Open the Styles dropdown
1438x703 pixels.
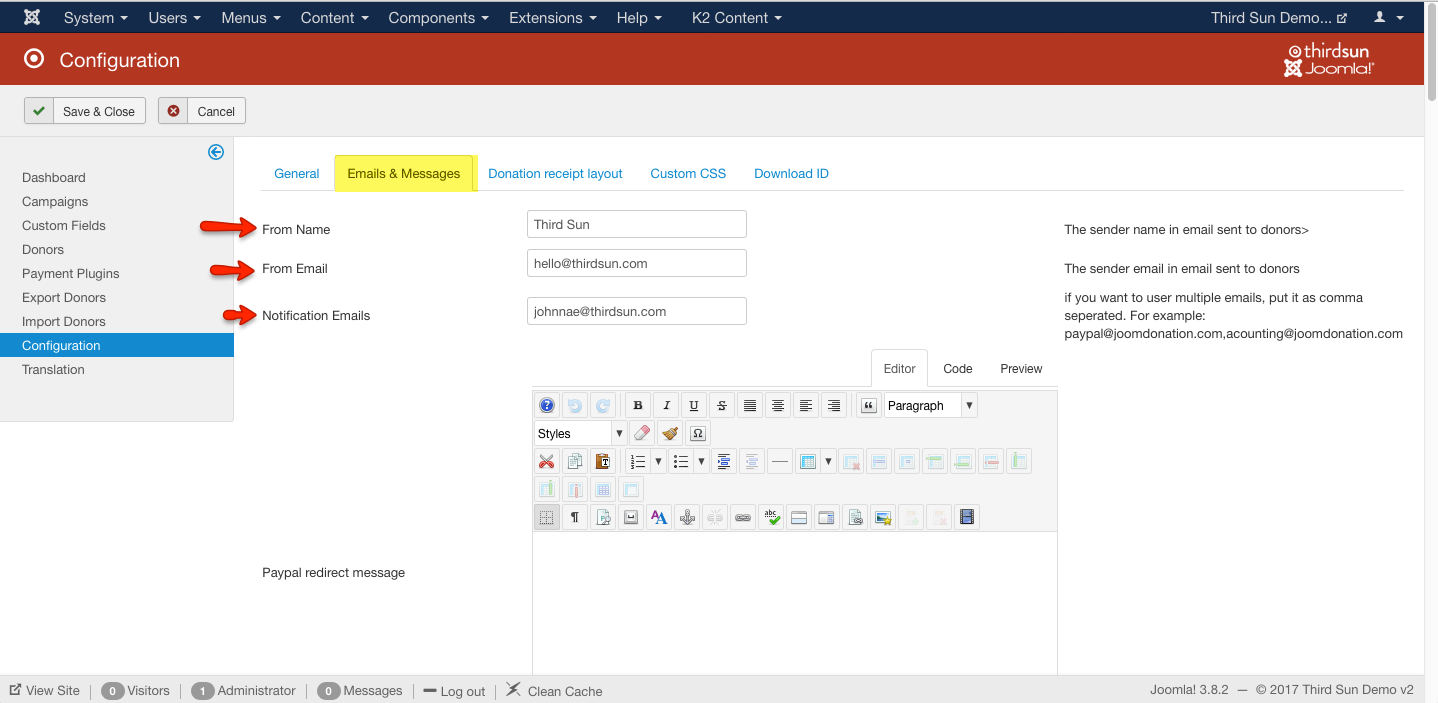coord(580,434)
